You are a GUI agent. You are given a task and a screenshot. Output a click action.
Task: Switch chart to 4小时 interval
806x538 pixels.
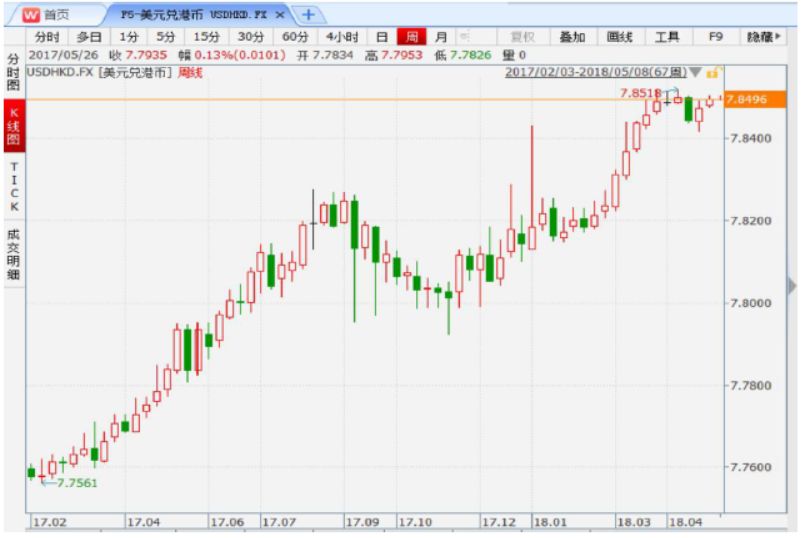[342, 37]
